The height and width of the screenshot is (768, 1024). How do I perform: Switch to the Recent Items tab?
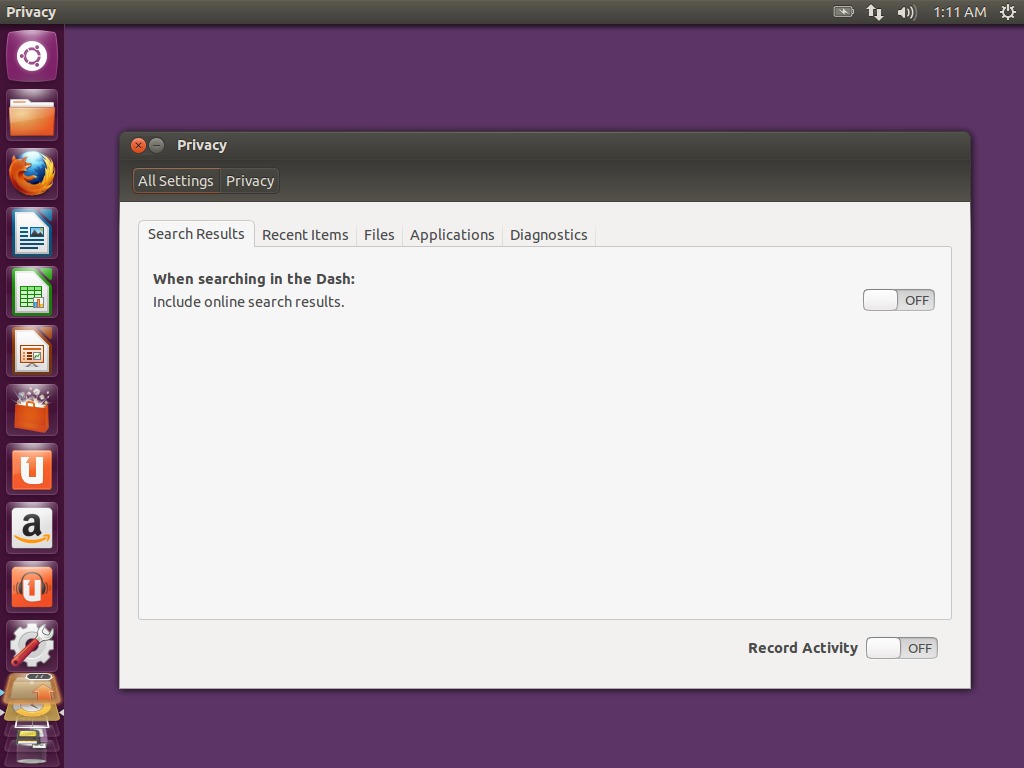tap(305, 235)
